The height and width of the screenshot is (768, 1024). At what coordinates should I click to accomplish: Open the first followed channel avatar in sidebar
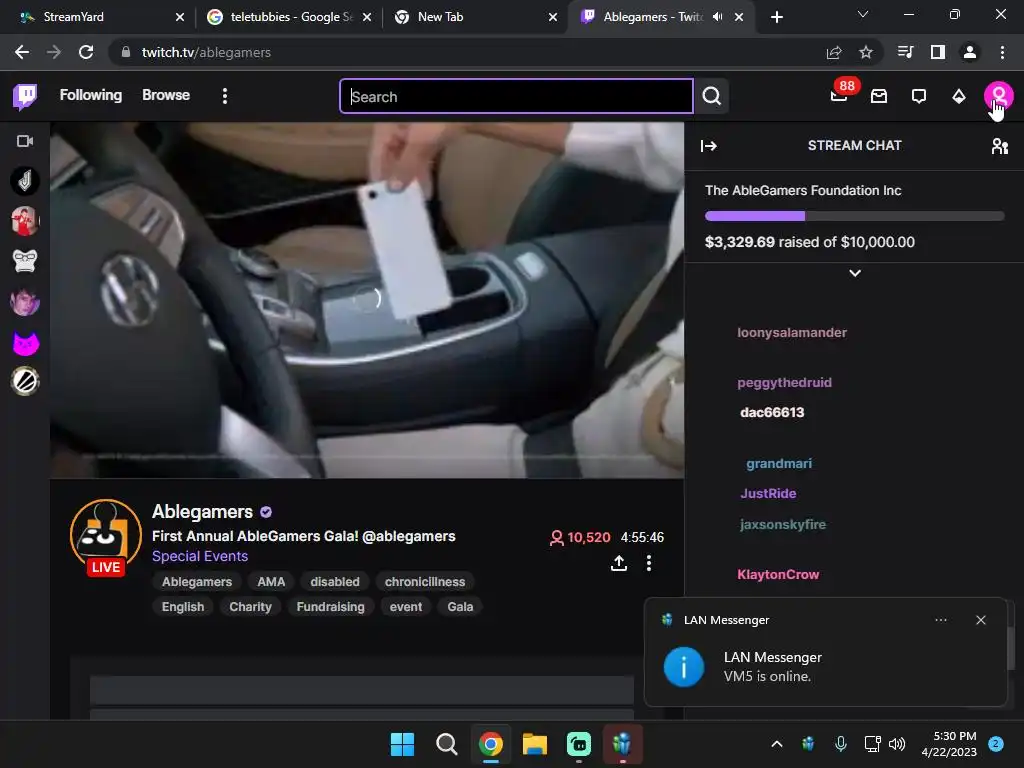[25, 181]
